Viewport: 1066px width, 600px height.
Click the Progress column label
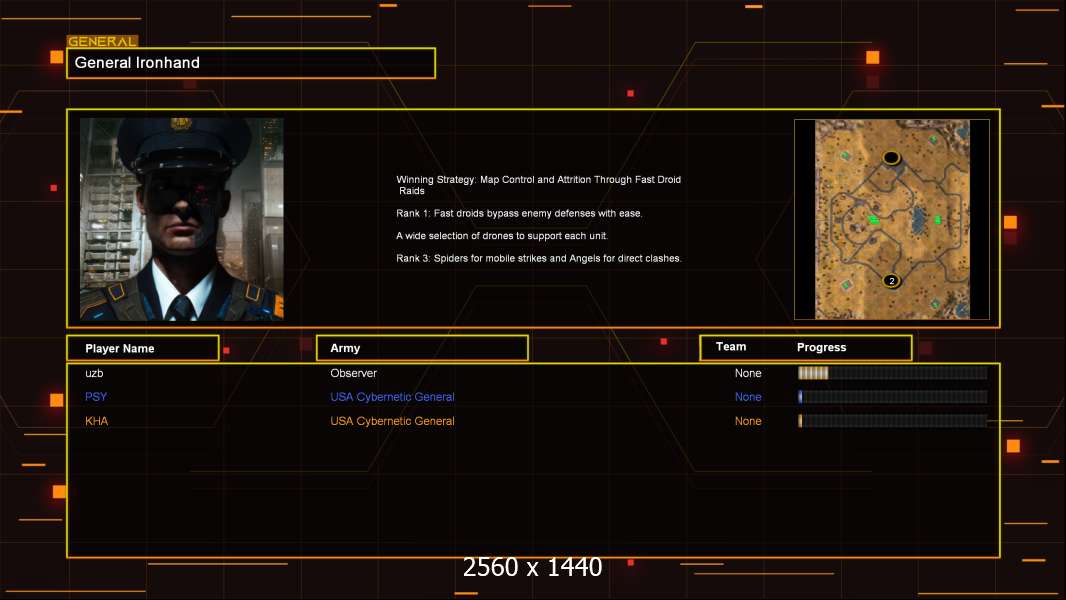coord(821,348)
